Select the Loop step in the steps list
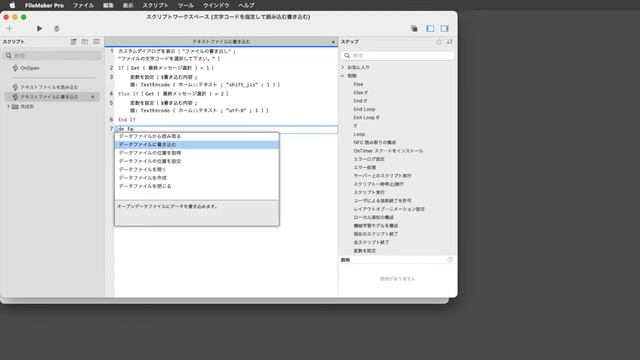 [359, 134]
